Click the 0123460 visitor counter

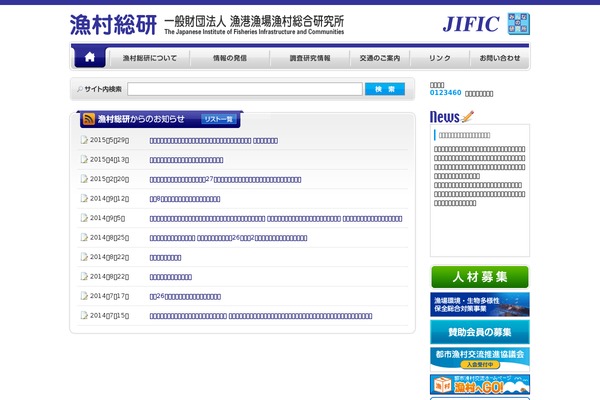click(445, 93)
